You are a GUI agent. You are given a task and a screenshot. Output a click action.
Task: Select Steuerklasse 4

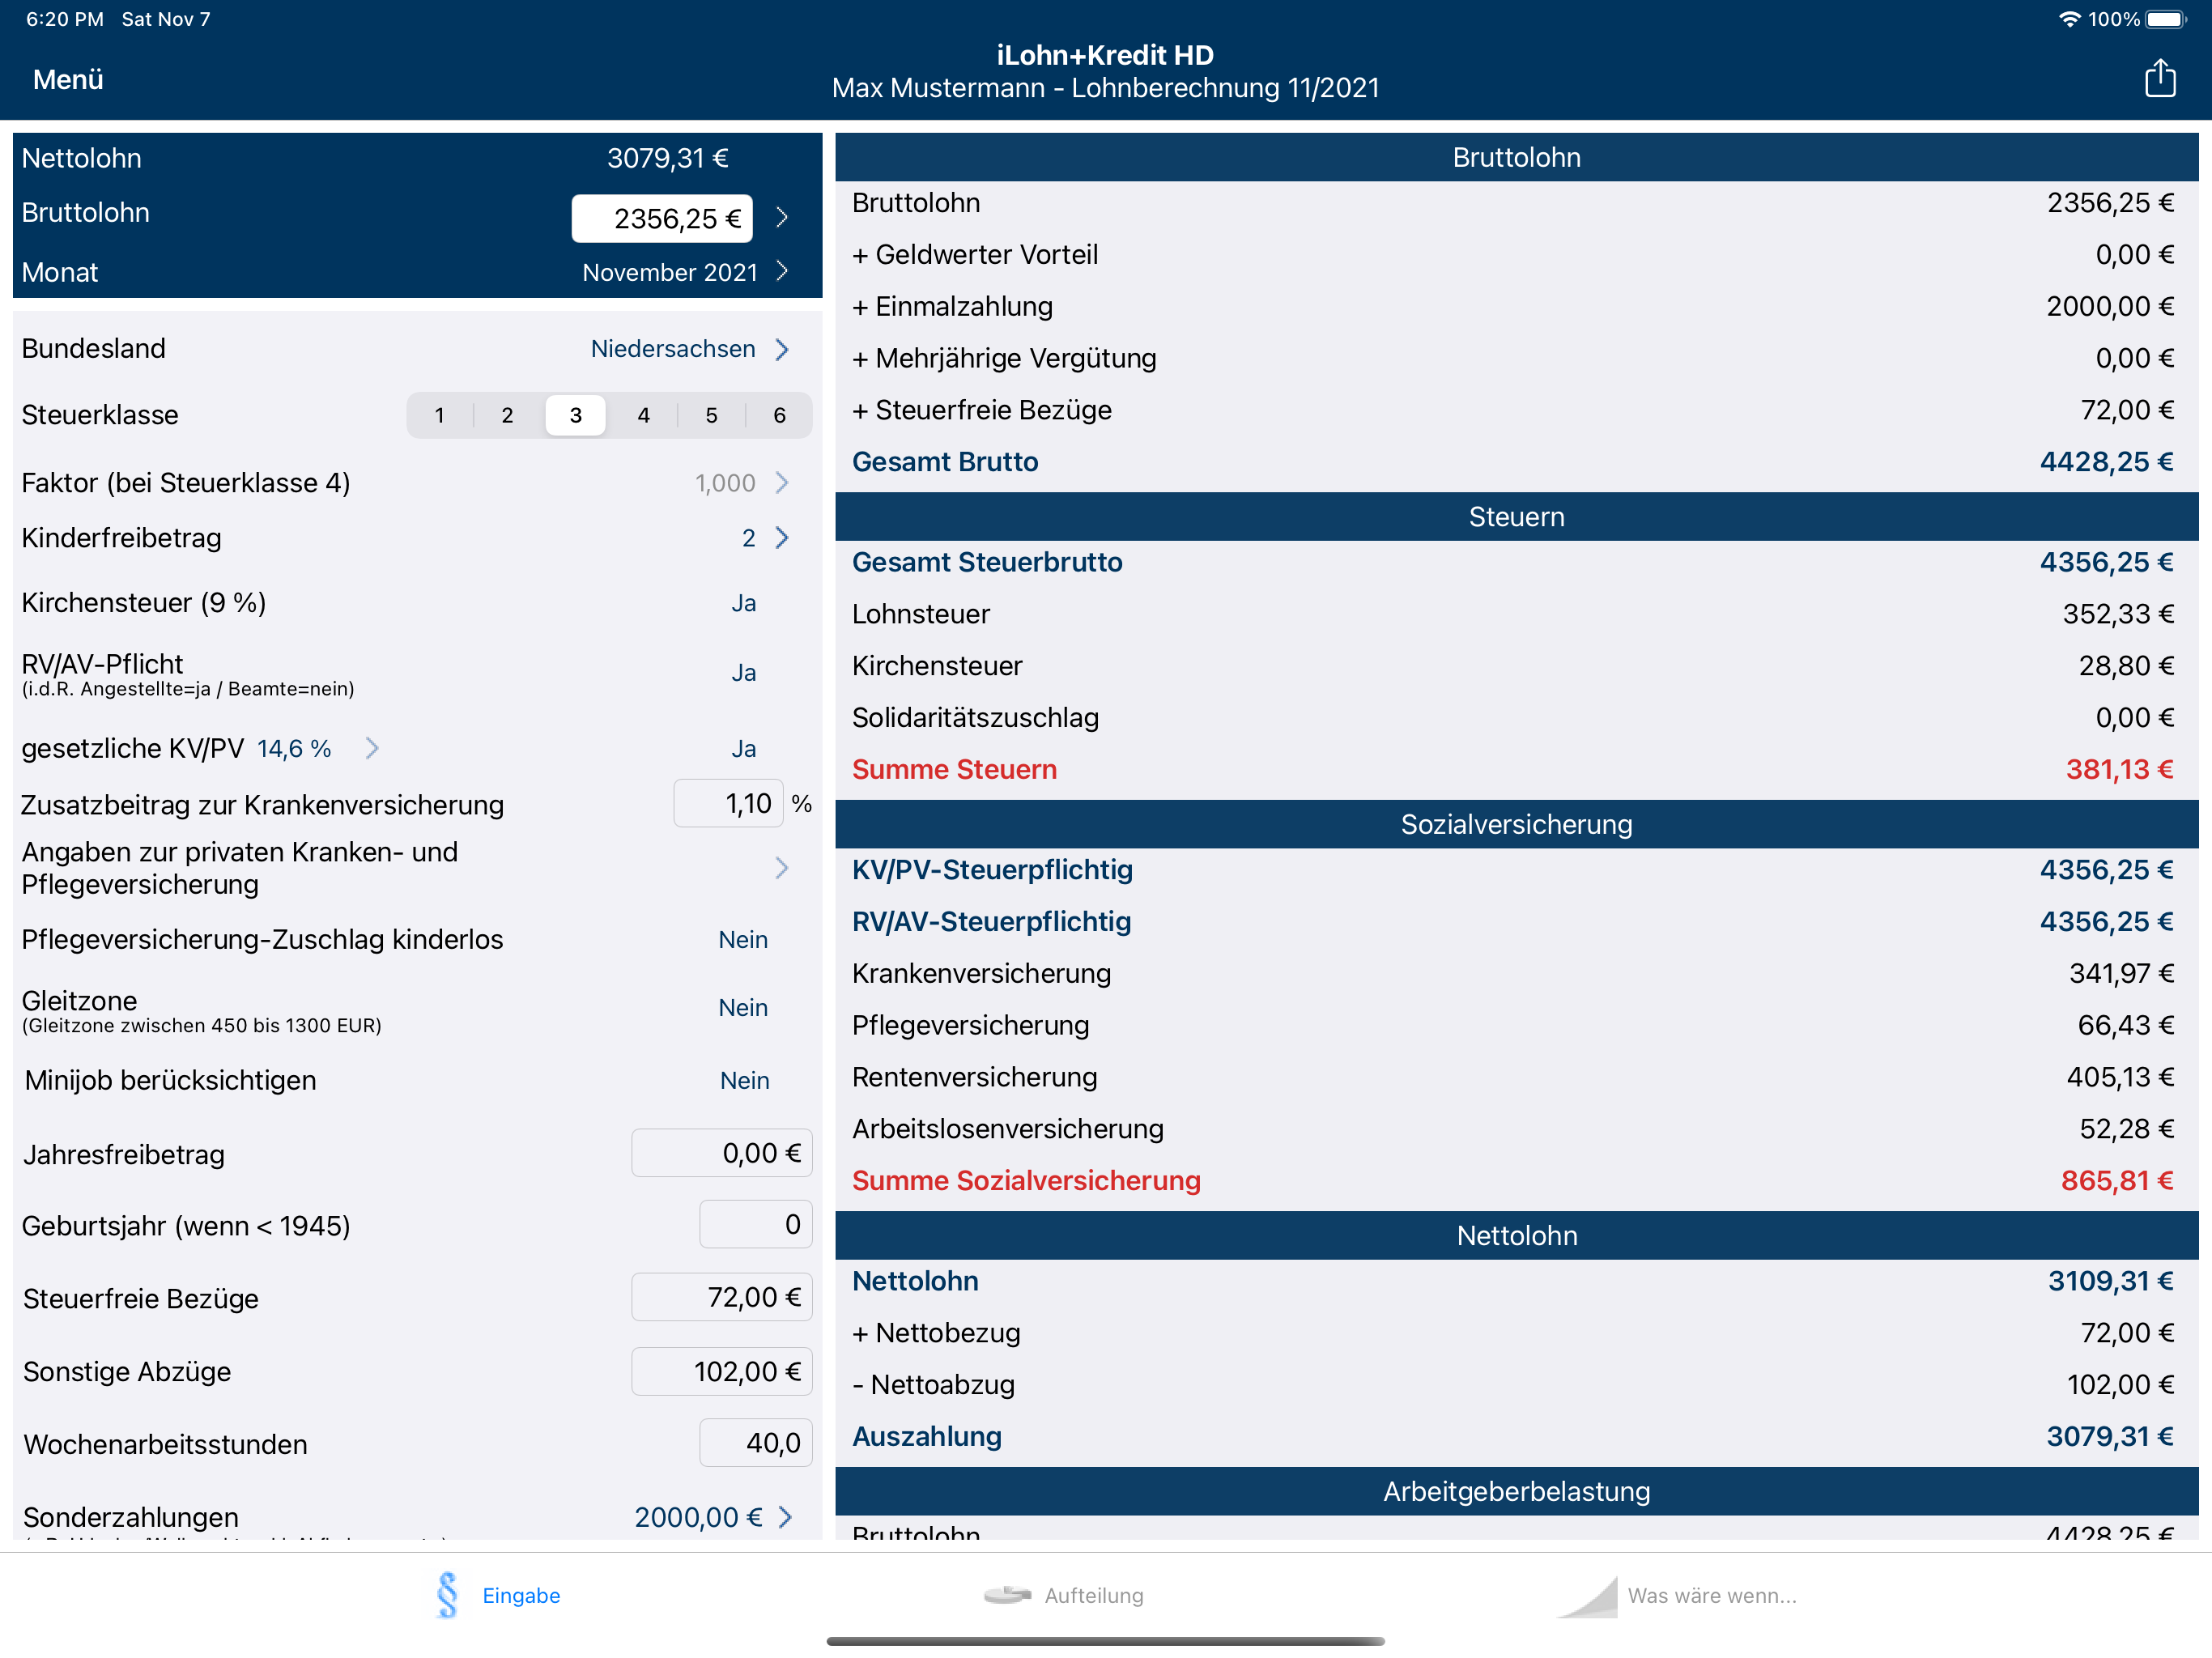[x=643, y=415]
